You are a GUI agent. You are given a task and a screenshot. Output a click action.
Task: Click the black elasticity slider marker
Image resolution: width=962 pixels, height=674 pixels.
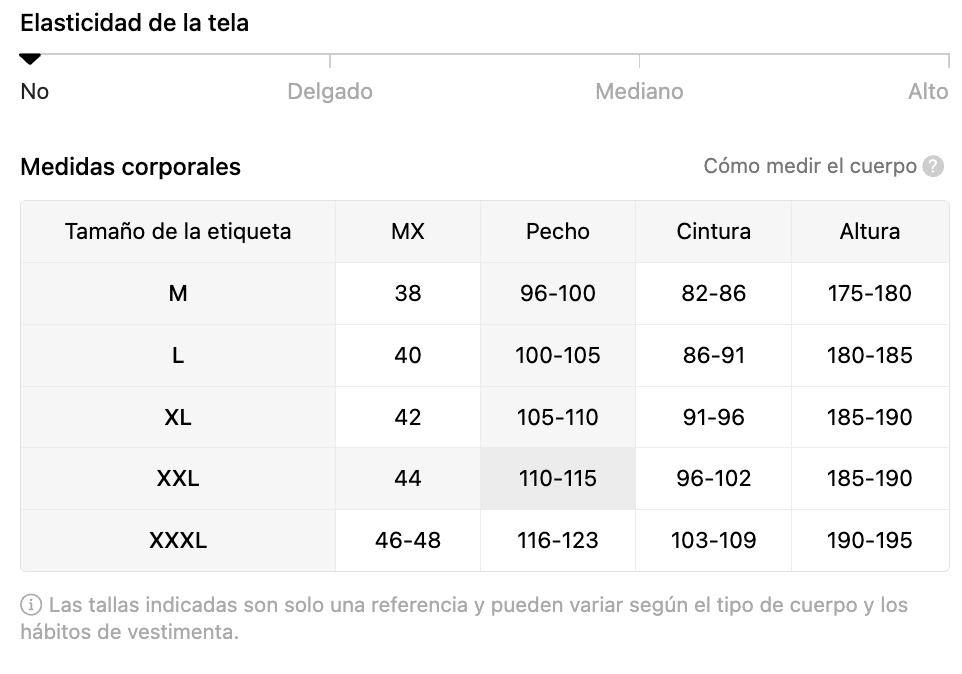click(29, 59)
